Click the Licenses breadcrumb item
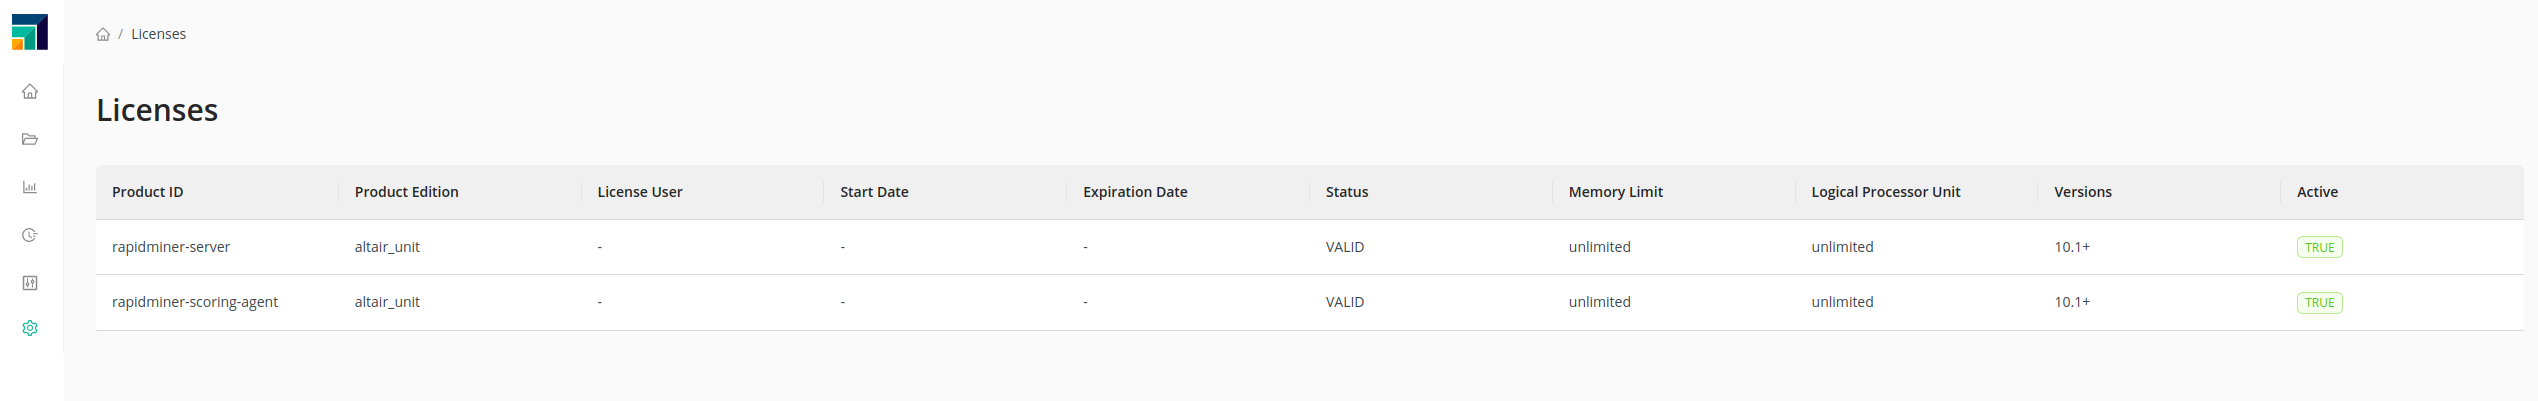2538x401 pixels. pos(158,34)
